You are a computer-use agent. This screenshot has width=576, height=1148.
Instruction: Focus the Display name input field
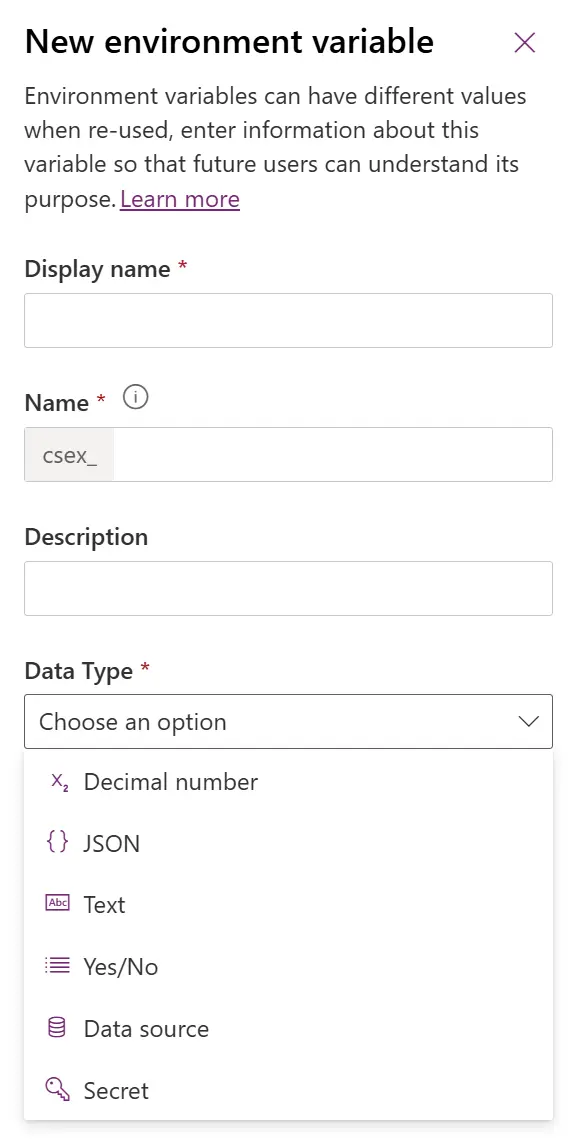coord(288,321)
